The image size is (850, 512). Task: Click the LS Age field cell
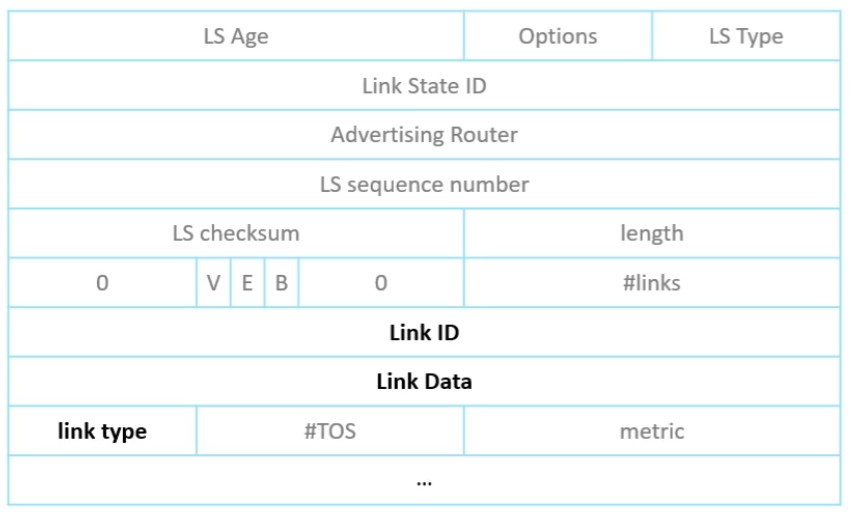236,37
